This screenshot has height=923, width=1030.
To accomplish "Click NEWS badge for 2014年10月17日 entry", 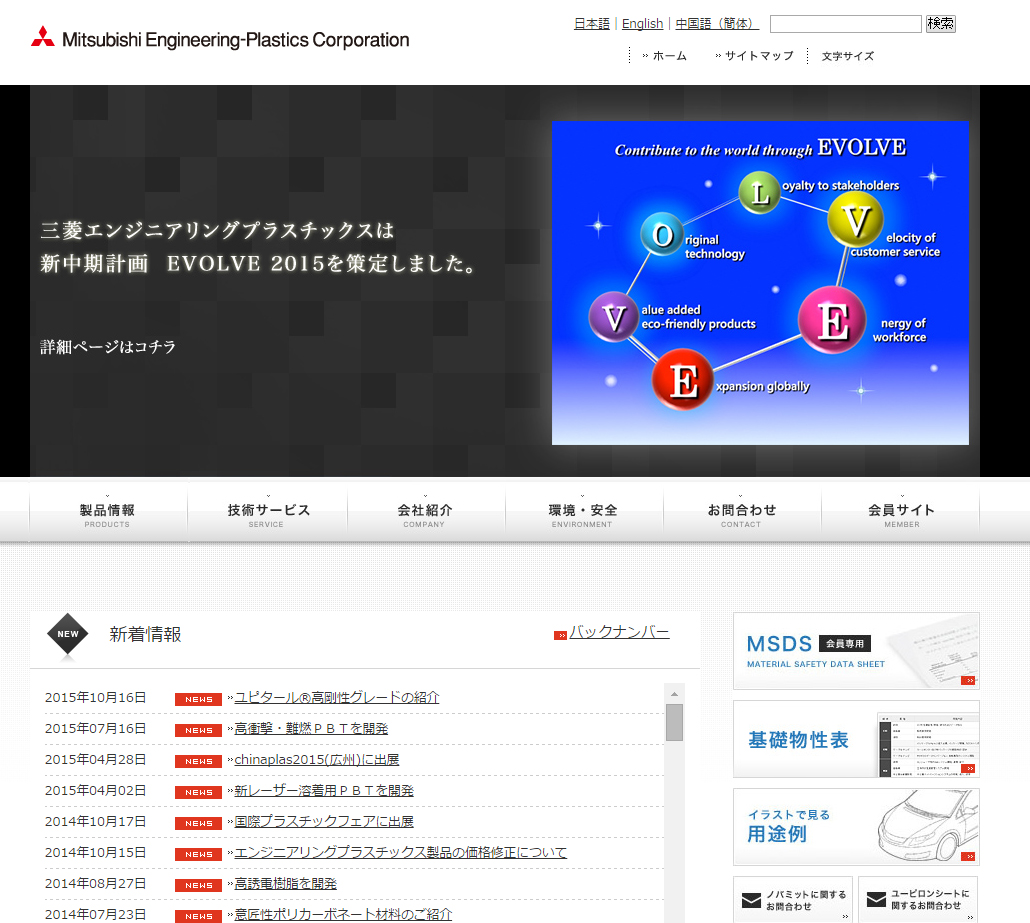I will (198, 823).
